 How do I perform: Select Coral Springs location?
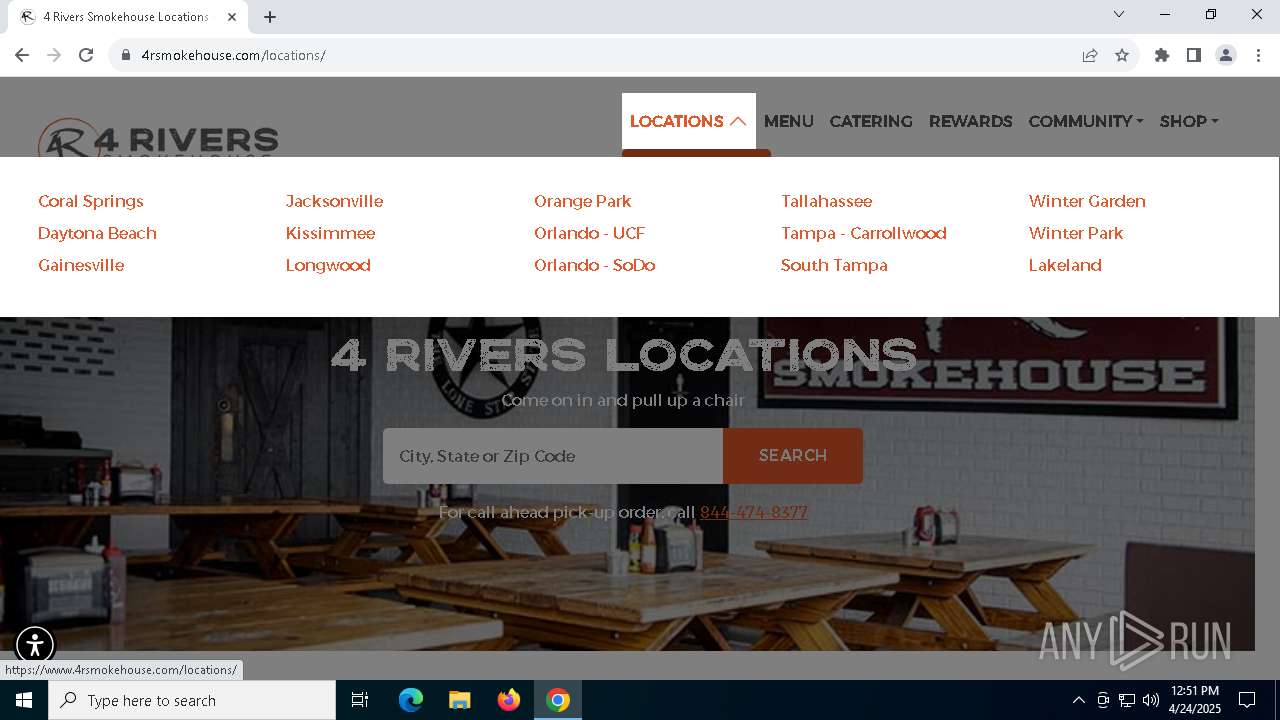(x=91, y=201)
